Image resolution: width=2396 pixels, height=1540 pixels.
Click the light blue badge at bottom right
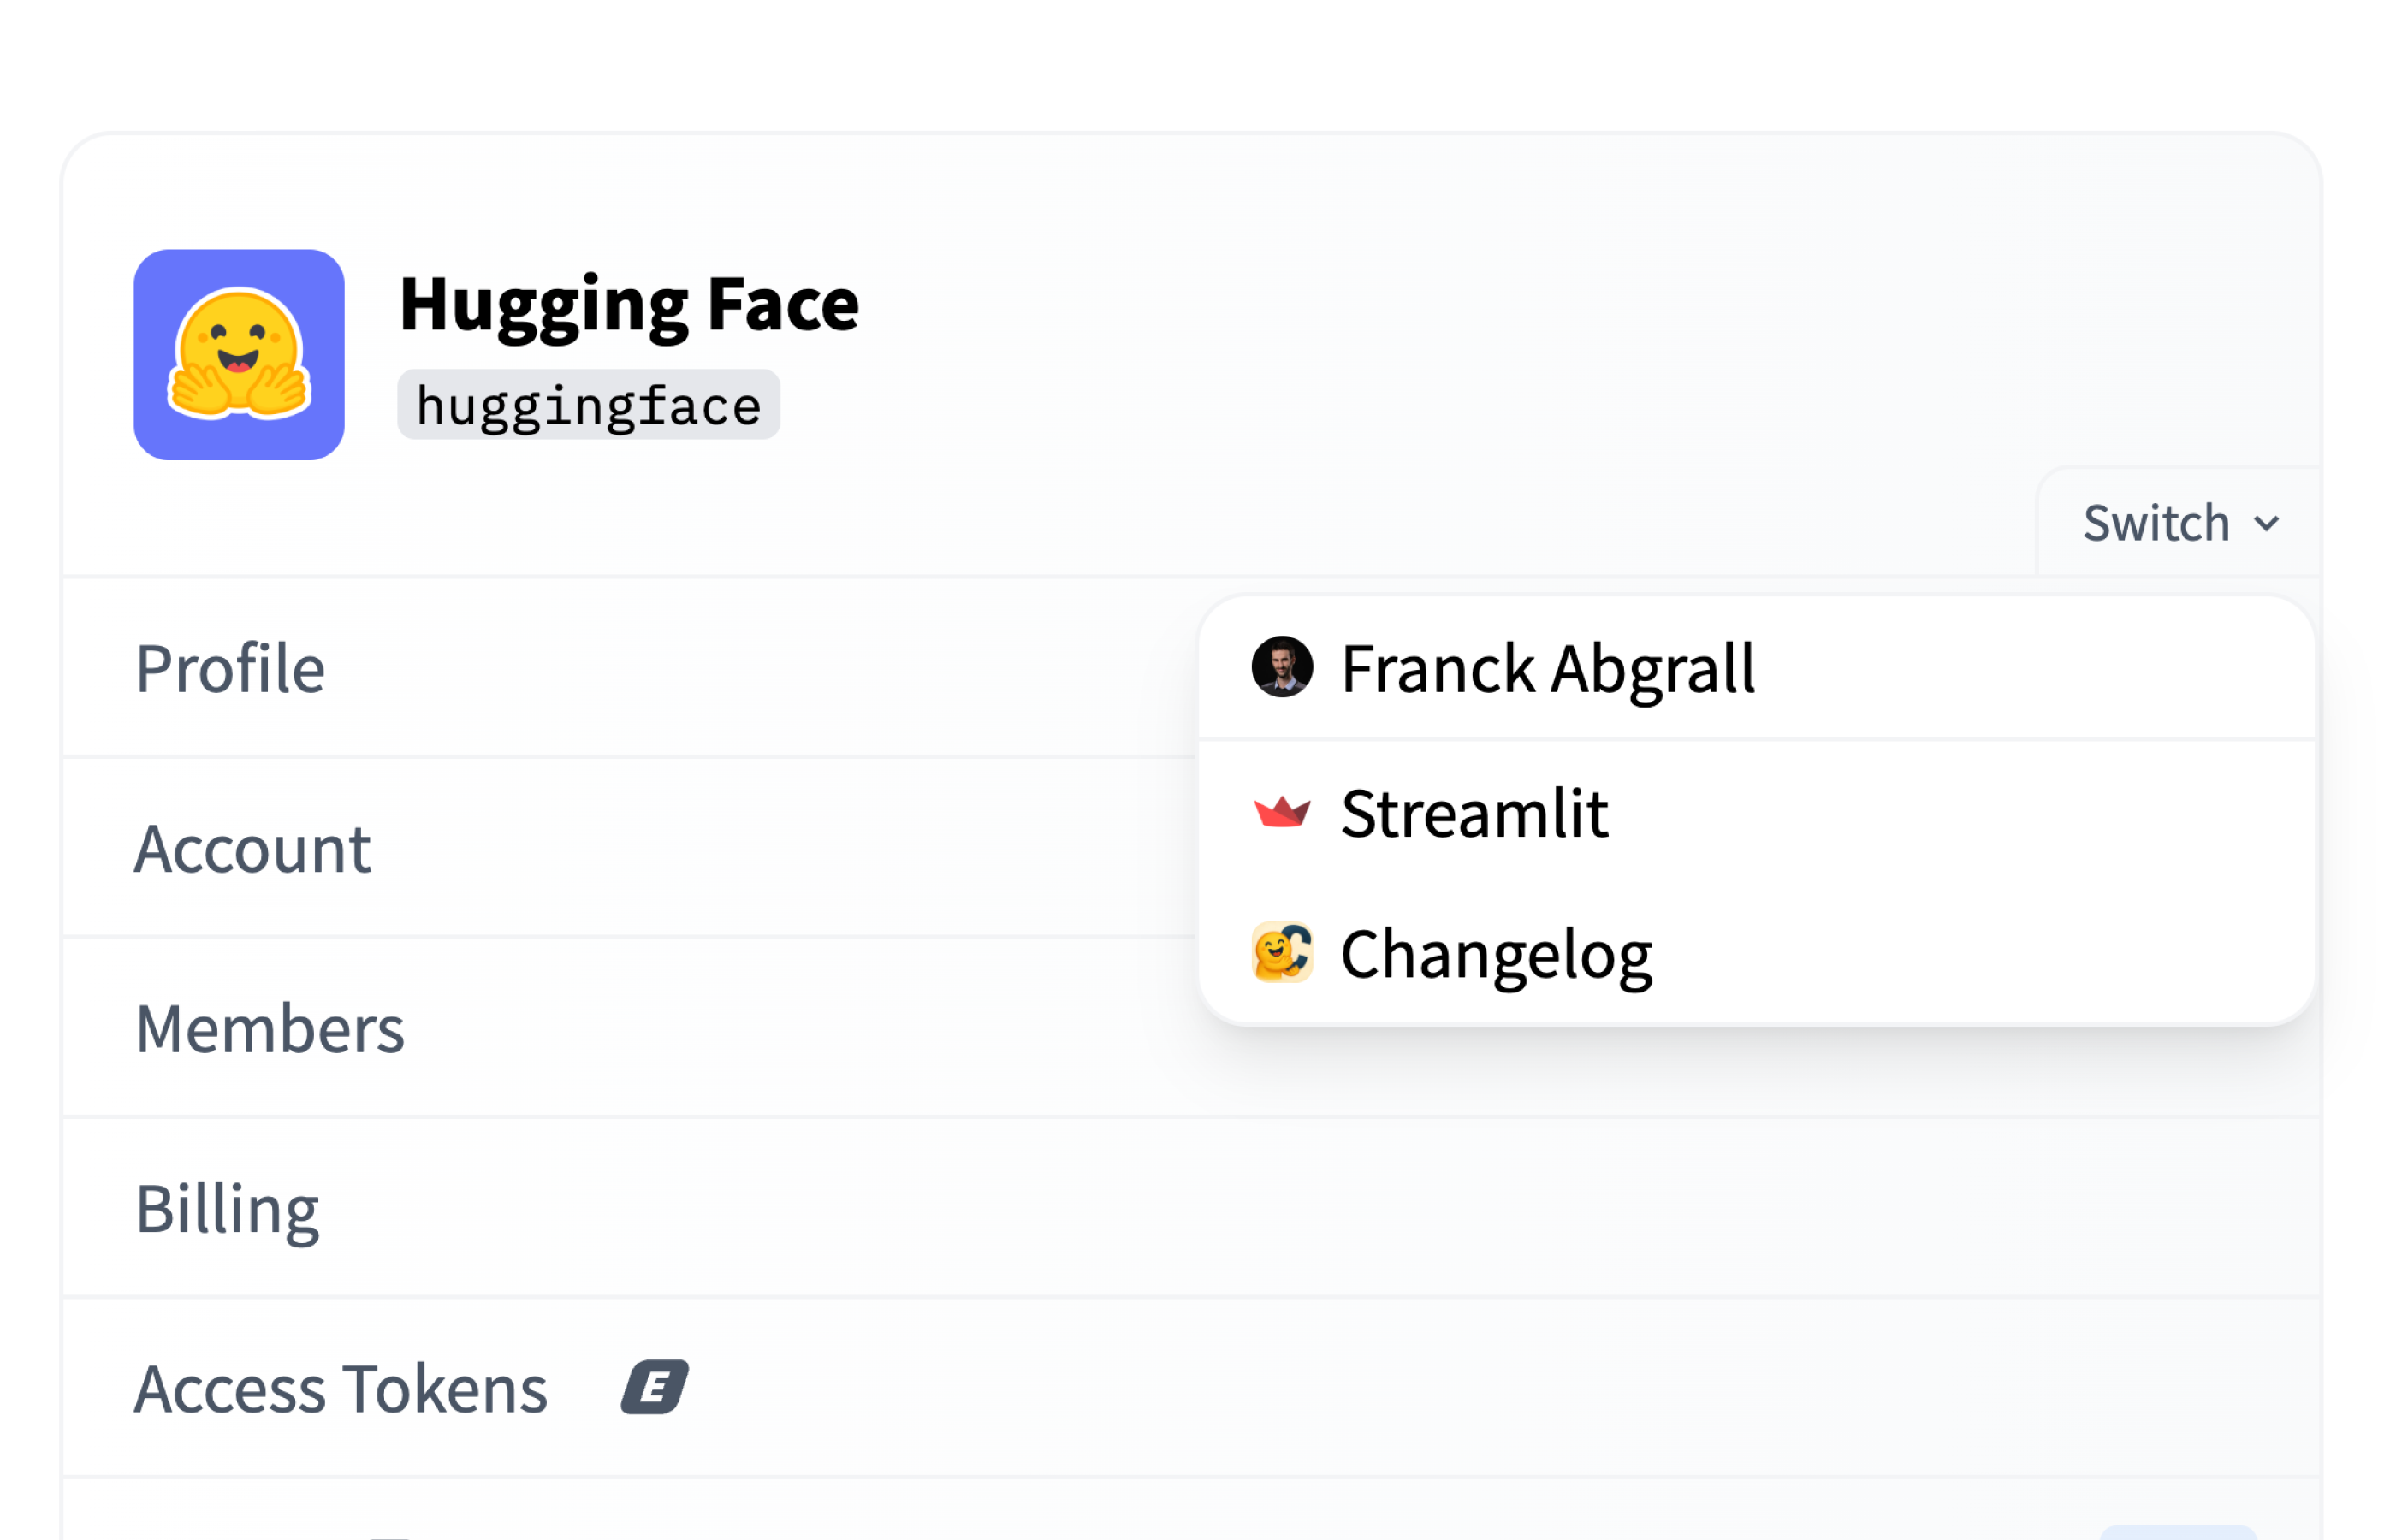tap(2178, 1532)
